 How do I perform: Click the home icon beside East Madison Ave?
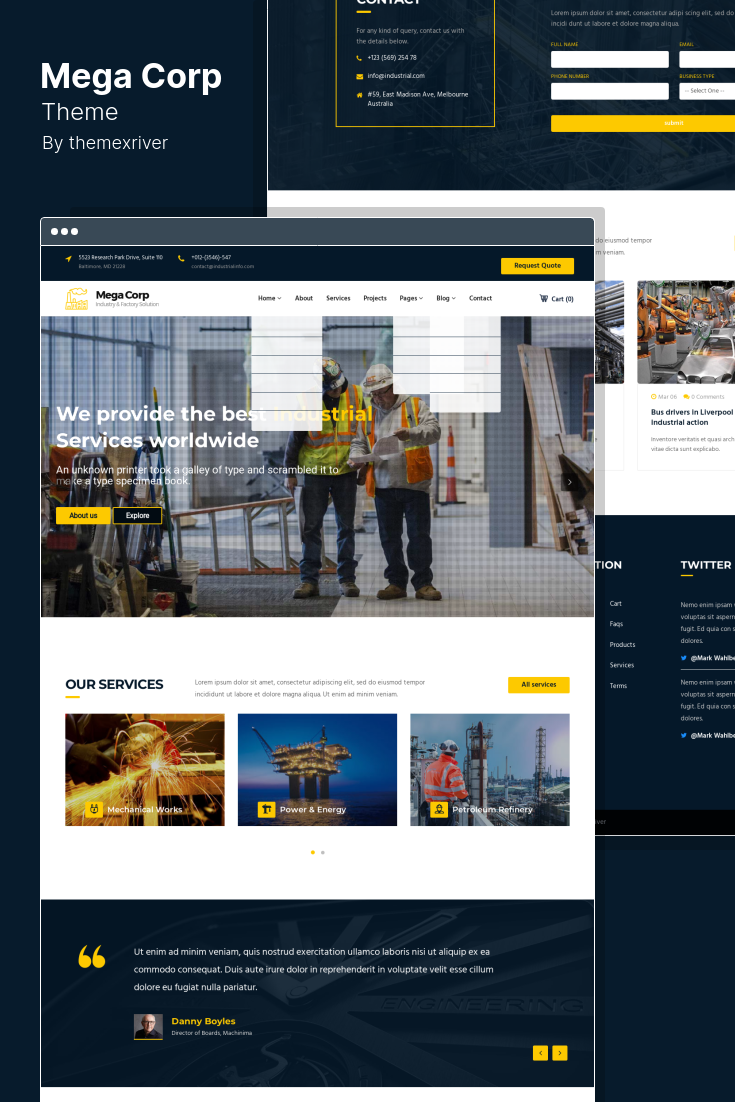359,95
